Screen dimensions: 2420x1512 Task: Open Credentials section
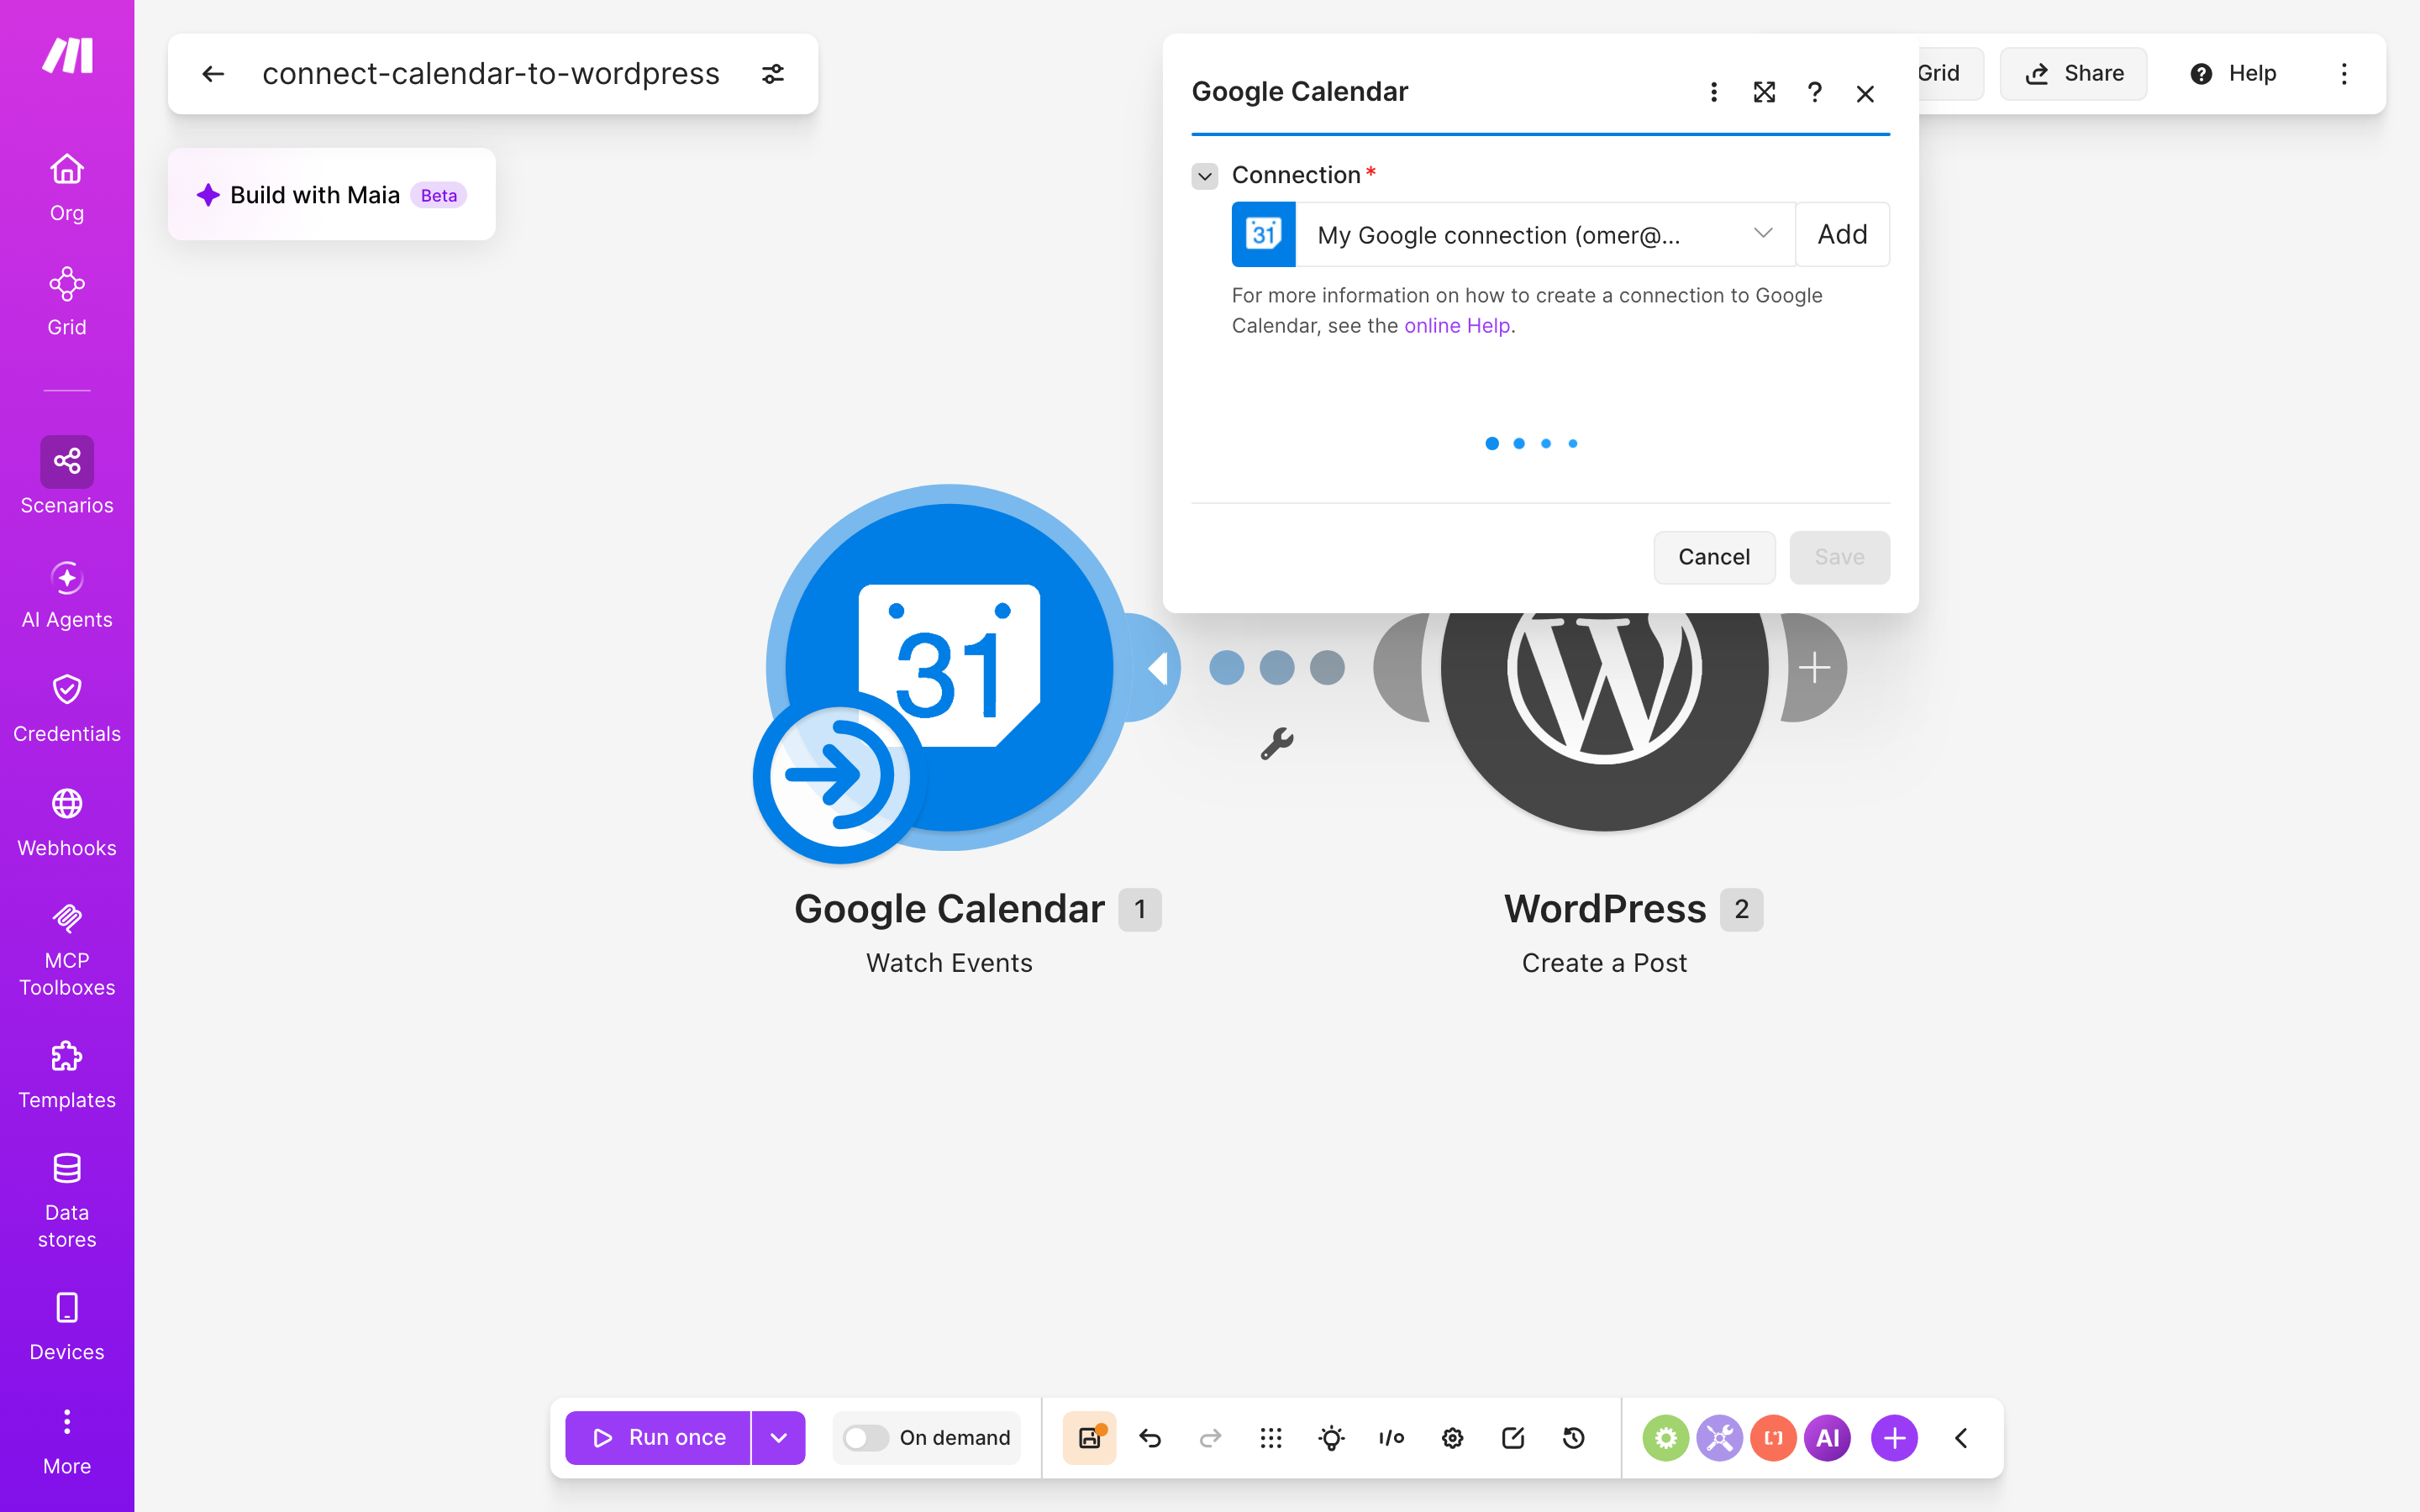[67, 708]
